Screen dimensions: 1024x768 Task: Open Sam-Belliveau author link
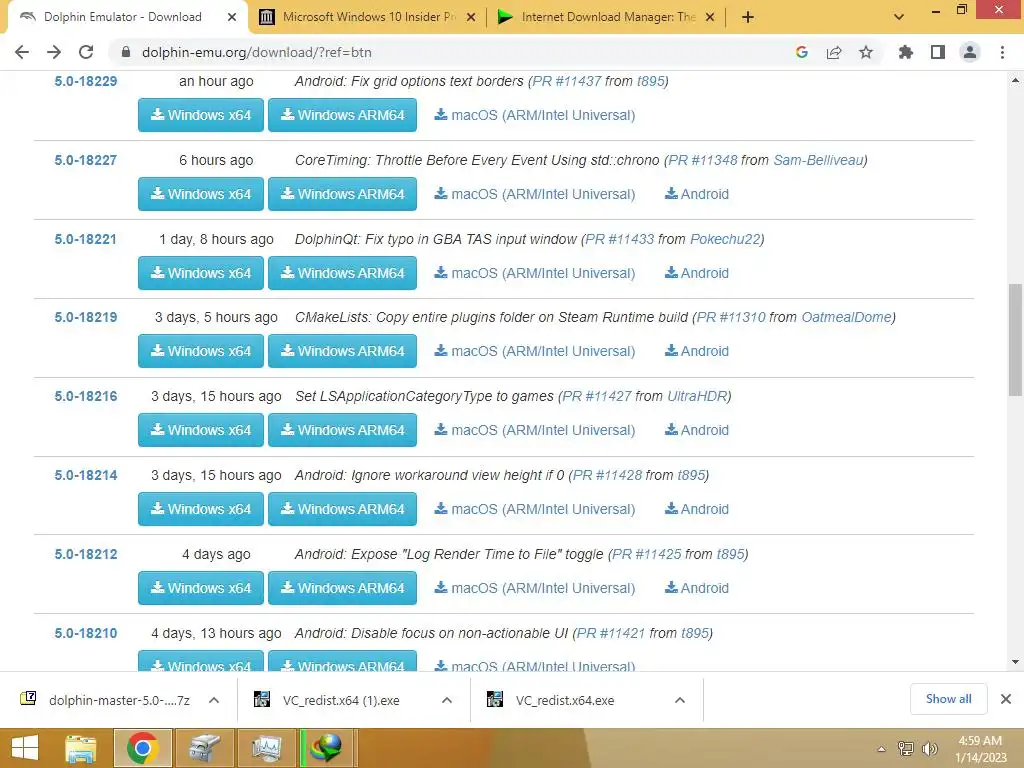818,160
